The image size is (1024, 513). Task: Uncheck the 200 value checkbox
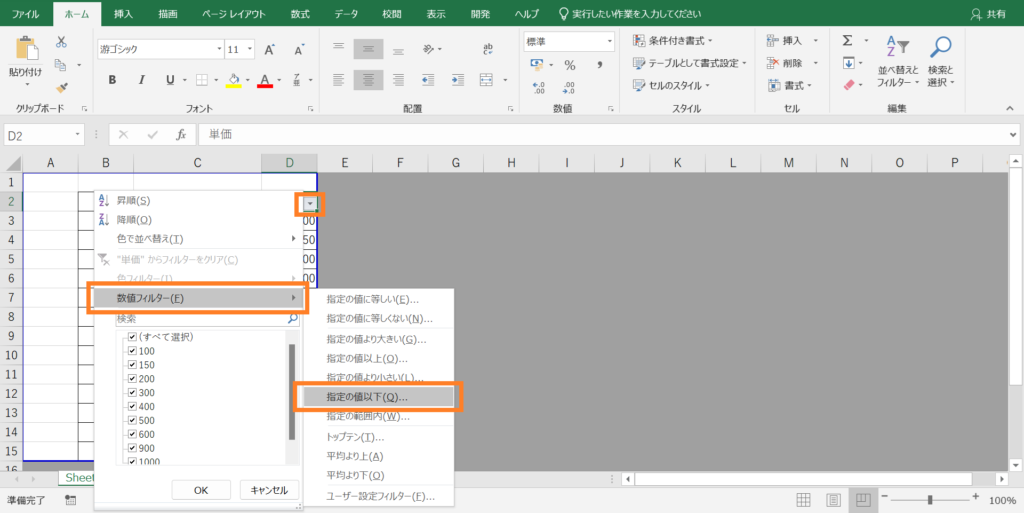133,379
